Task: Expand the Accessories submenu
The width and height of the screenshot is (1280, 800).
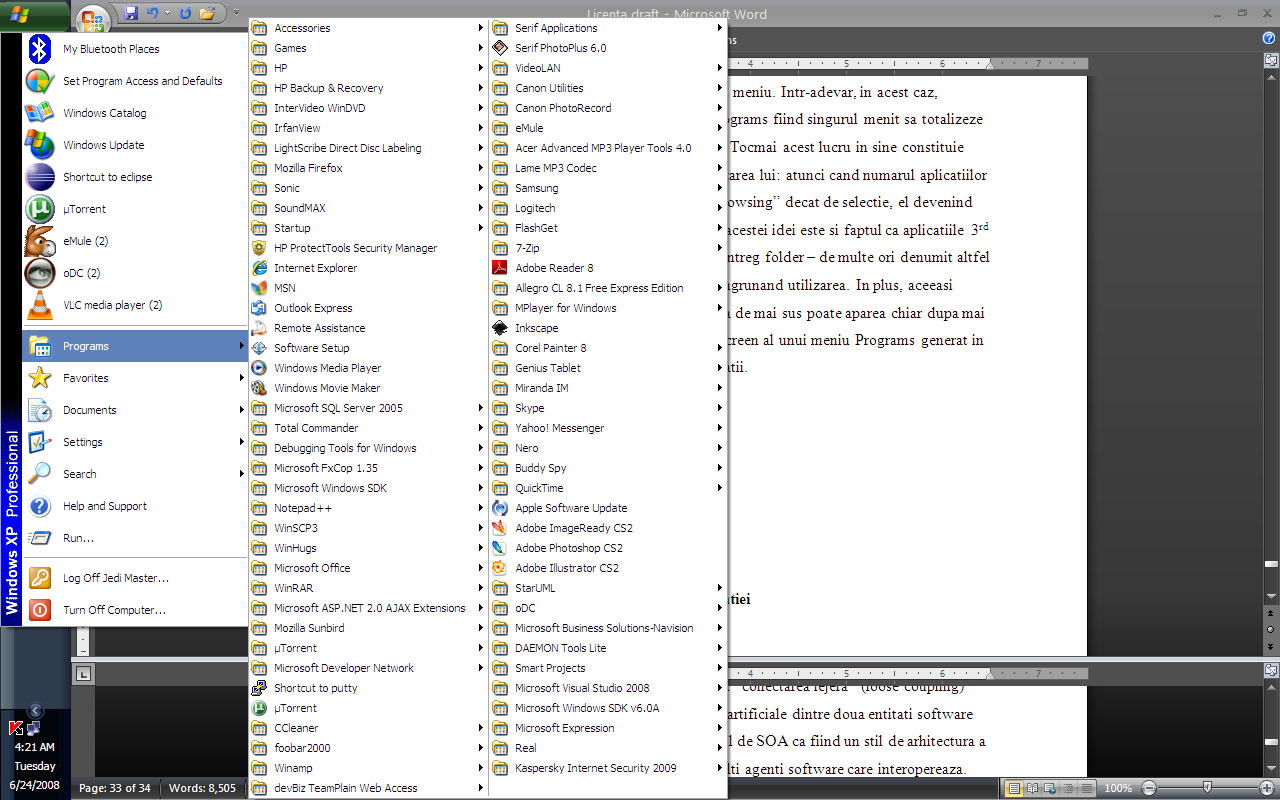Action: (x=368, y=28)
